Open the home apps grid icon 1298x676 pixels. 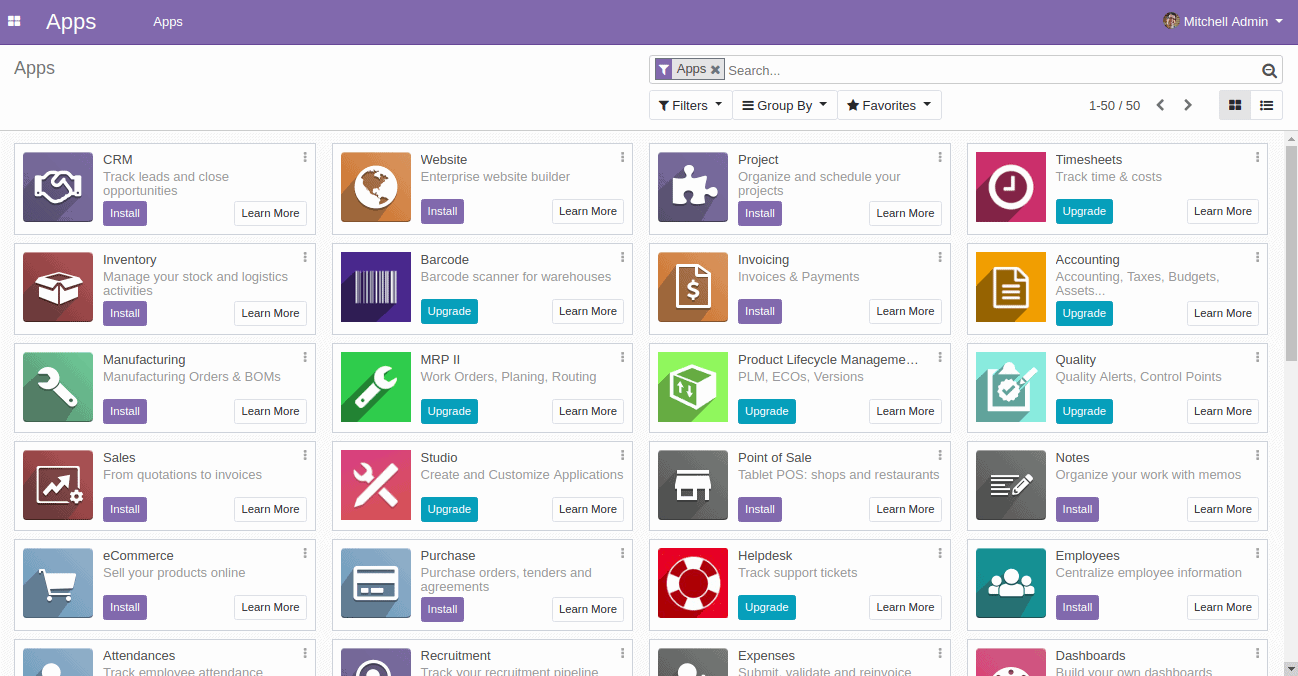[14, 21]
